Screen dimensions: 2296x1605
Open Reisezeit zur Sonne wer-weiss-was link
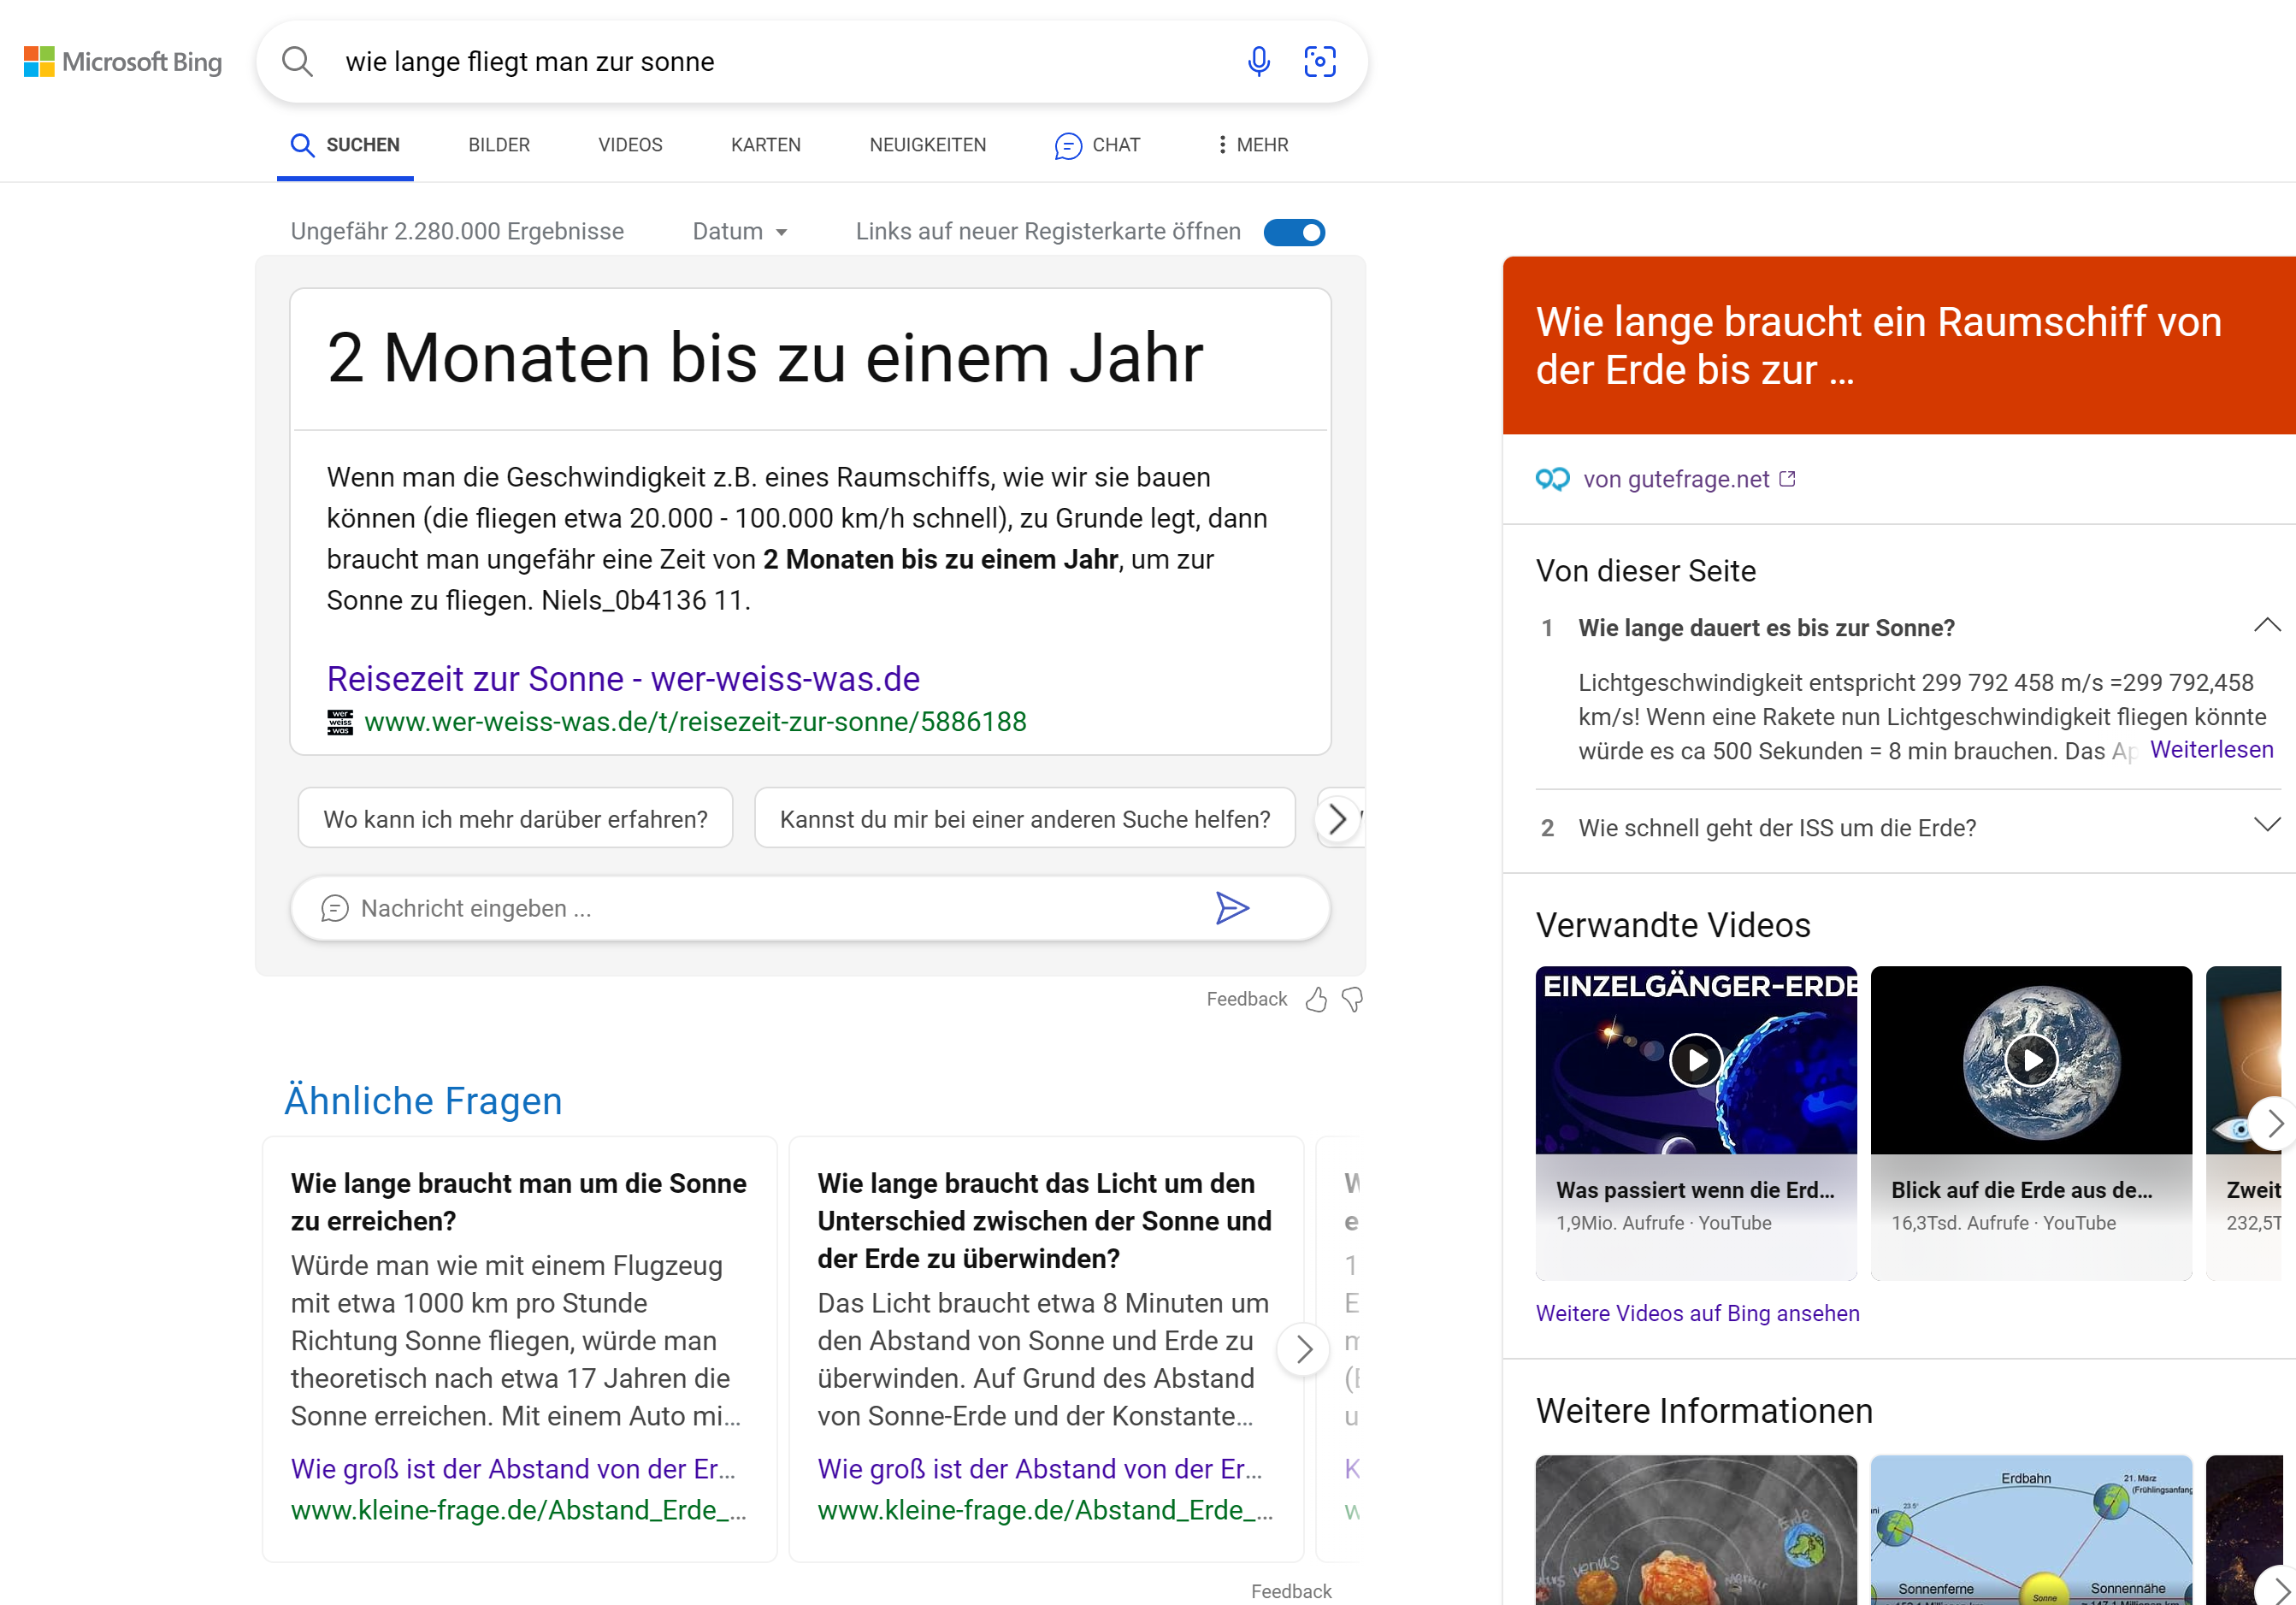pos(623,679)
